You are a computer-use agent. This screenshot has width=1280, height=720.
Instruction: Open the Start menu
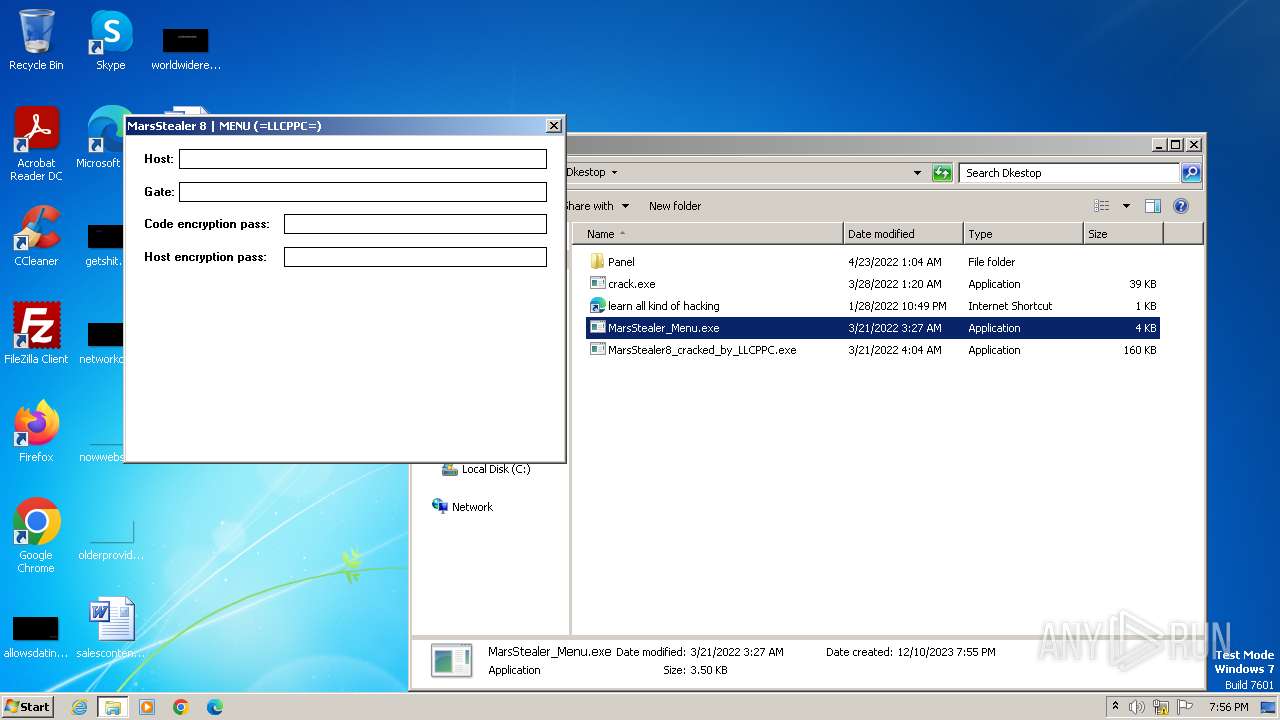27,707
